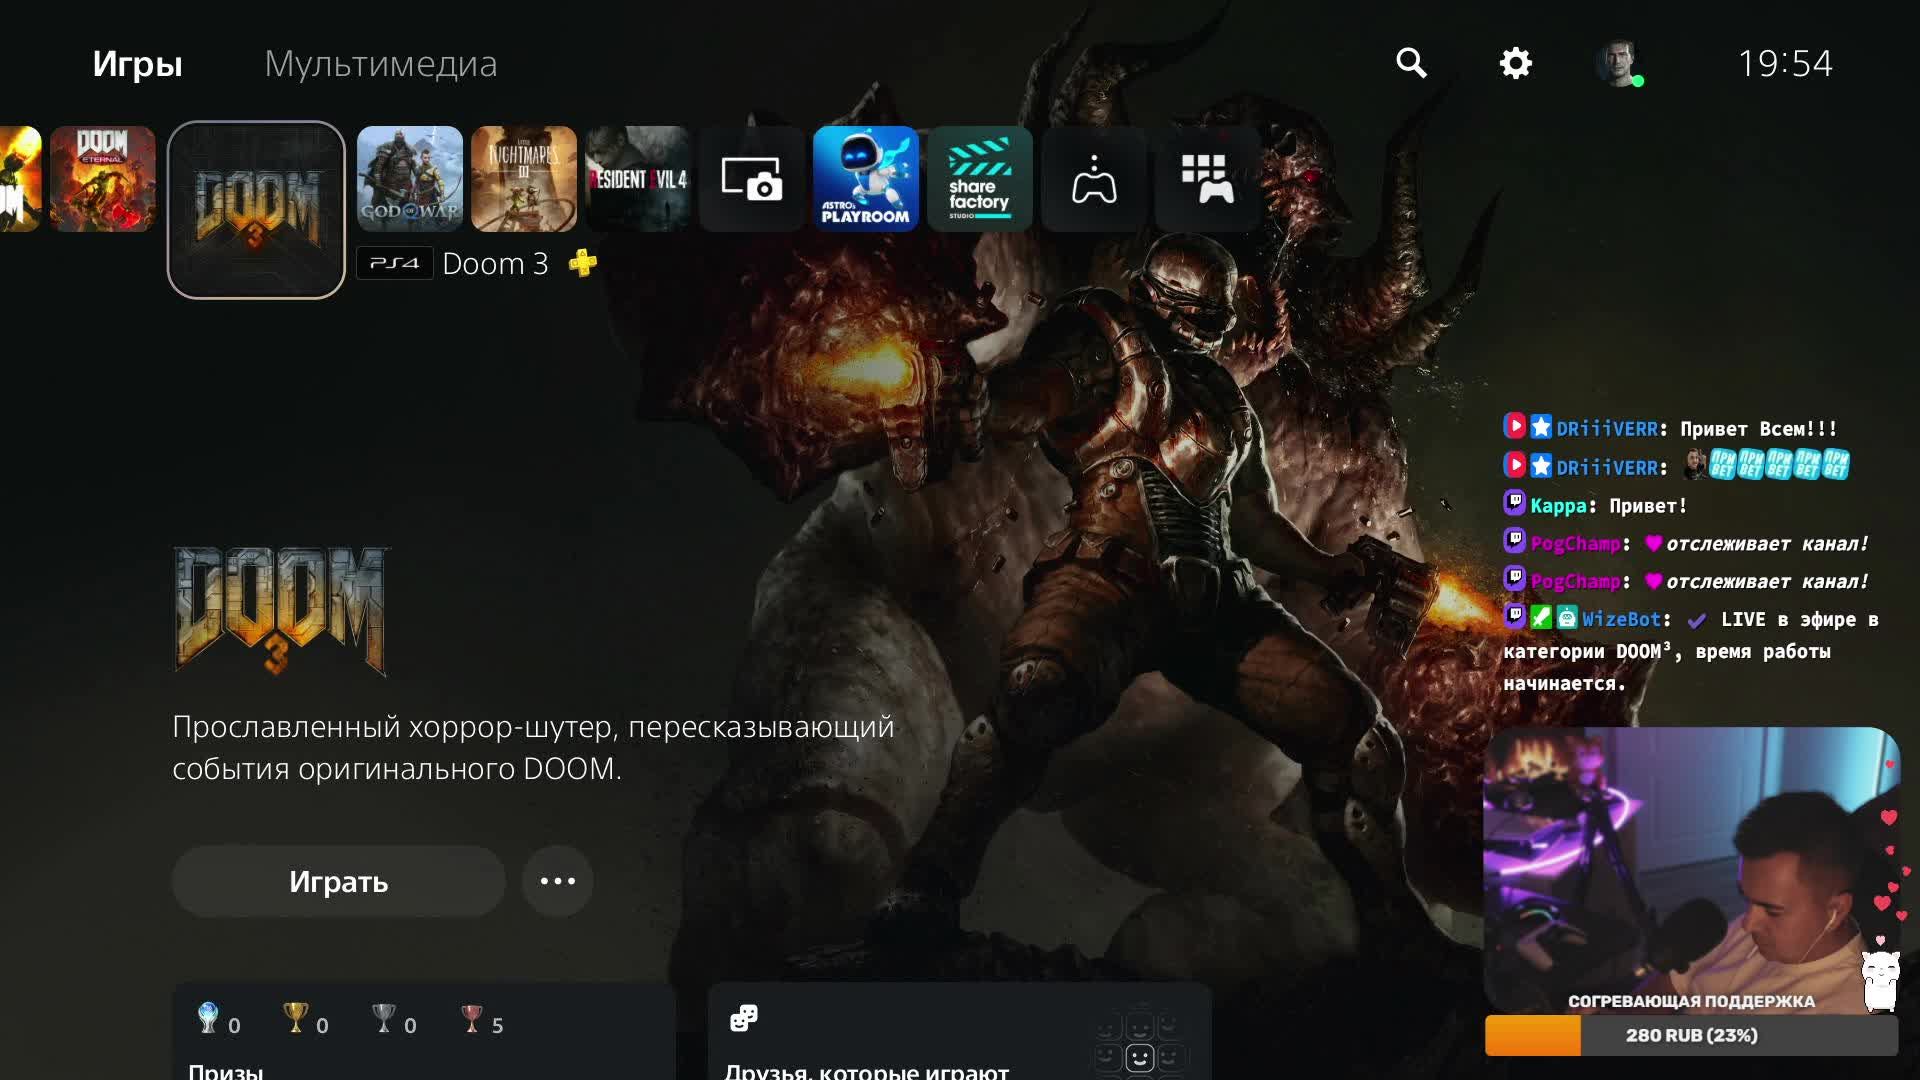Open Settings gear icon
This screenshot has width=1920, height=1080.
tap(1515, 63)
